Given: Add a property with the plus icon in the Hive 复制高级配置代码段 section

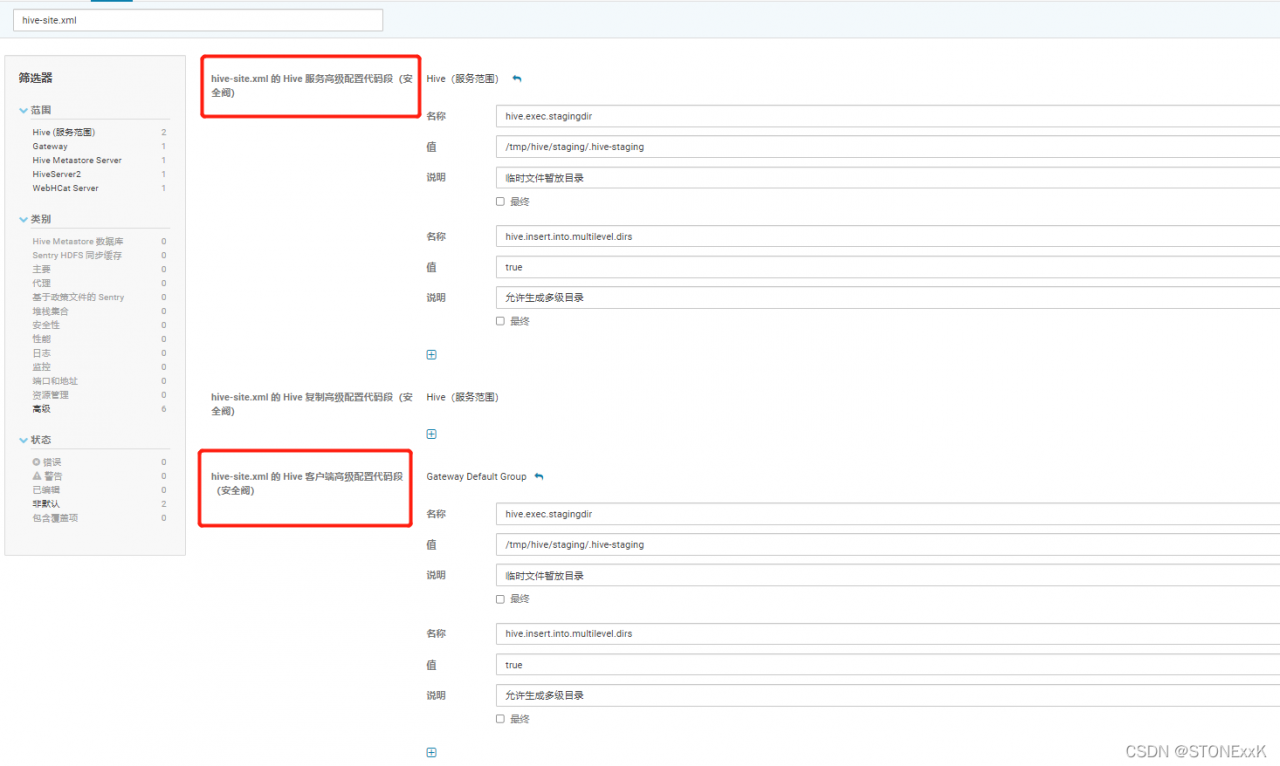Looking at the screenshot, I should click(x=432, y=434).
